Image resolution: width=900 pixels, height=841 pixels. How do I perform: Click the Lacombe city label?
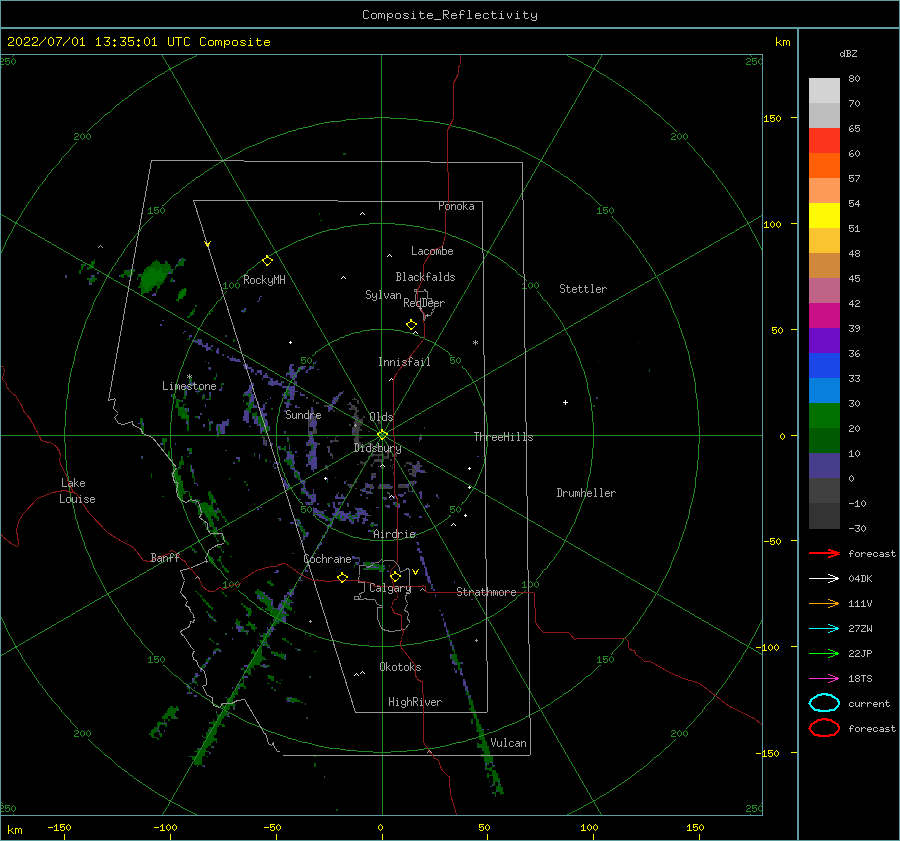tap(432, 251)
